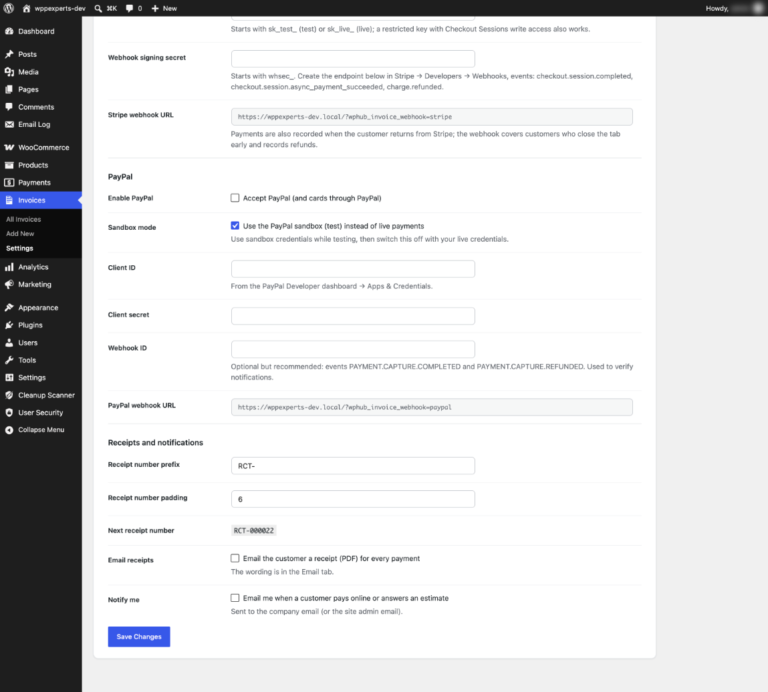The width and height of the screenshot is (768, 692).
Task: Open the Plugins menu label
Action: (30, 325)
